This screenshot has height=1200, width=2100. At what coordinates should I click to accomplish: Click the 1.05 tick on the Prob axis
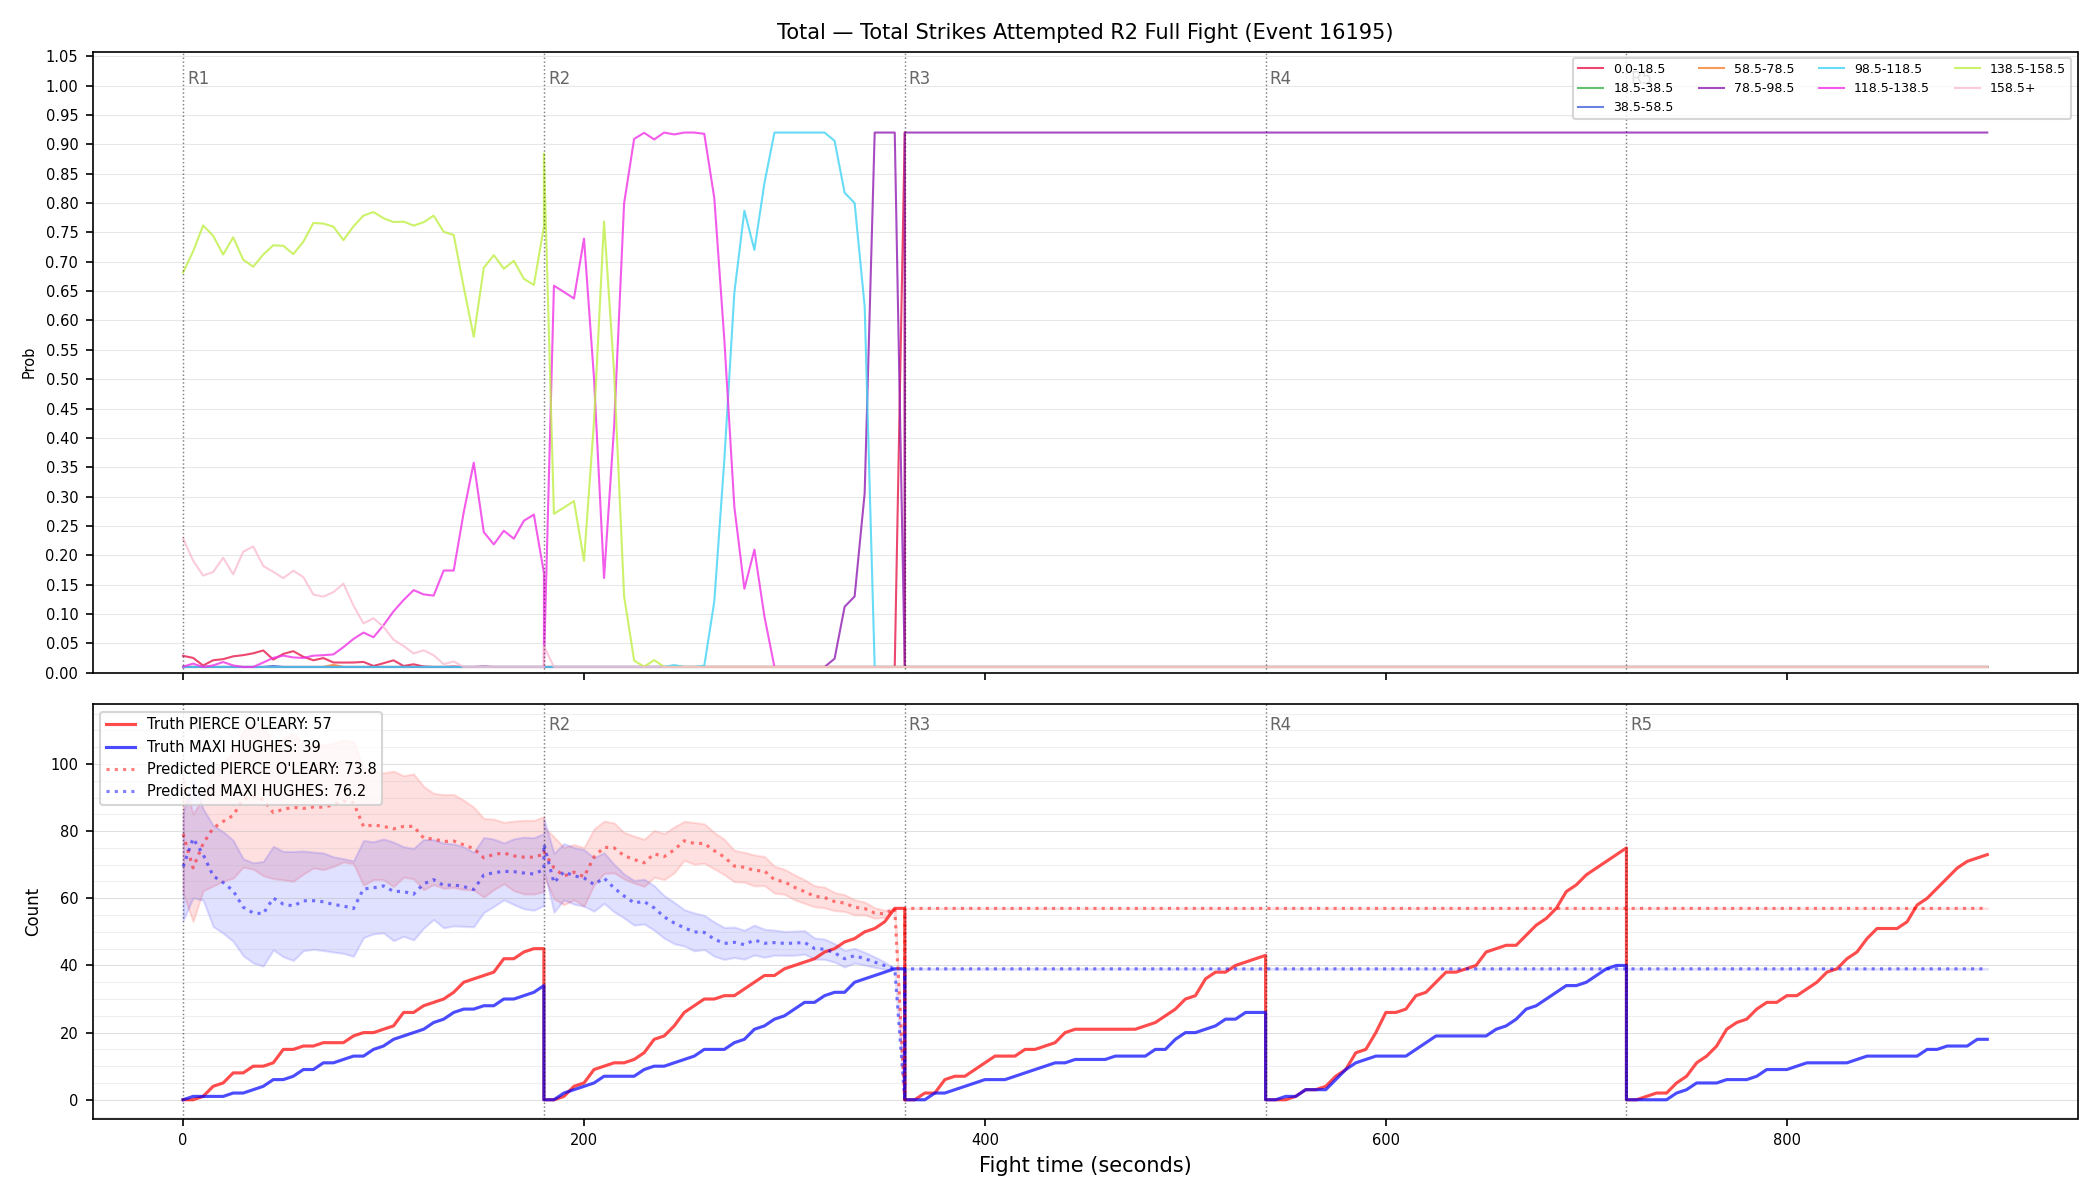(x=62, y=57)
